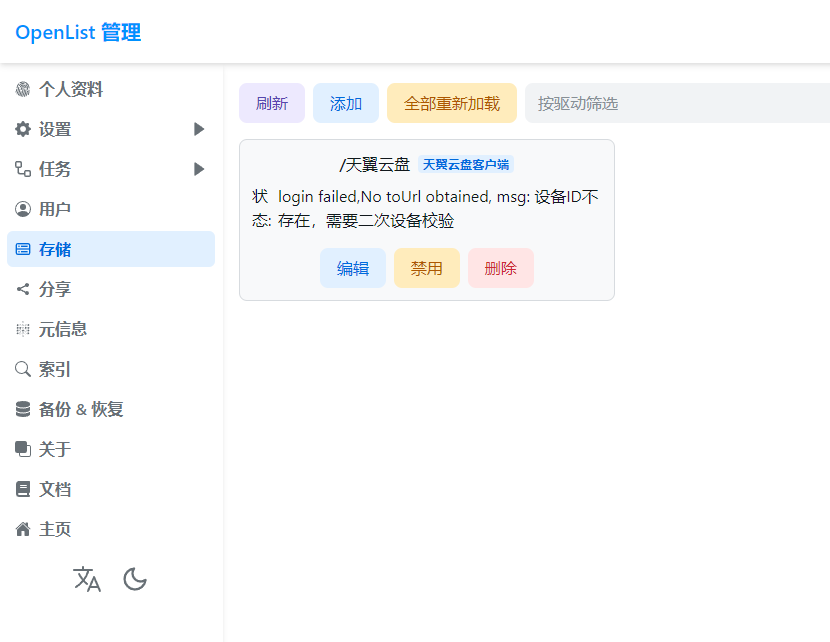Click the 刷新 refresh button
This screenshot has width=830, height=642.
click(272, 103)
